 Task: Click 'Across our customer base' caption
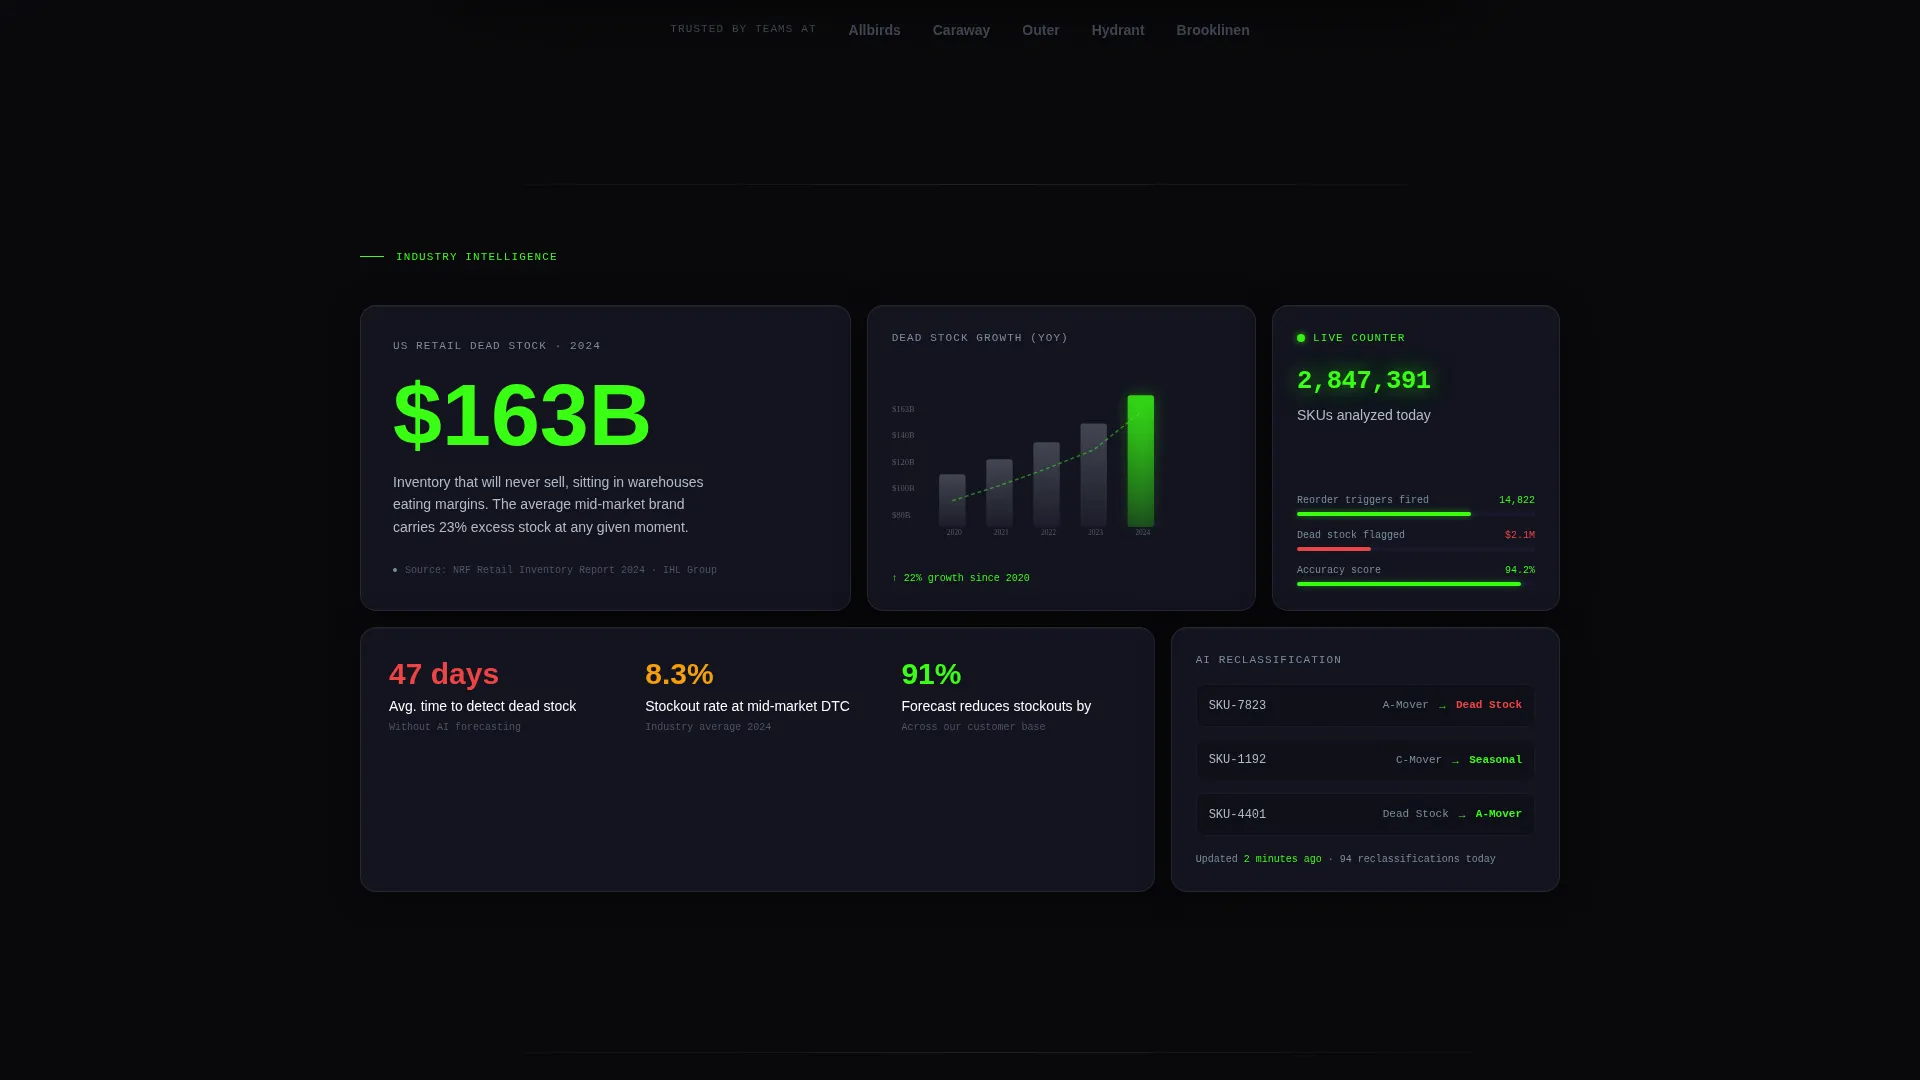click(973, 727)
